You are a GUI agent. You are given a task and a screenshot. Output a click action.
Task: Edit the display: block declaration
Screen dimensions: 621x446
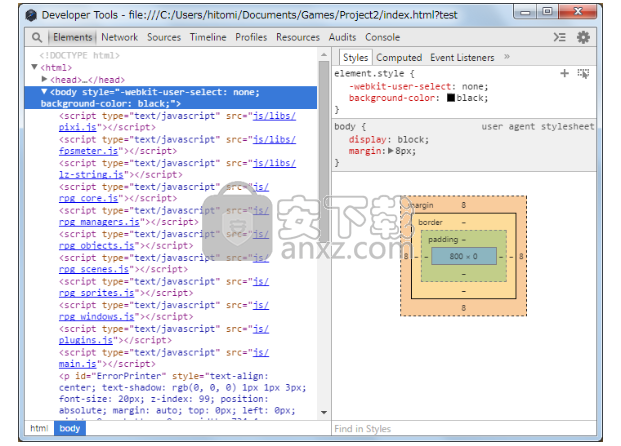point(389,139)
